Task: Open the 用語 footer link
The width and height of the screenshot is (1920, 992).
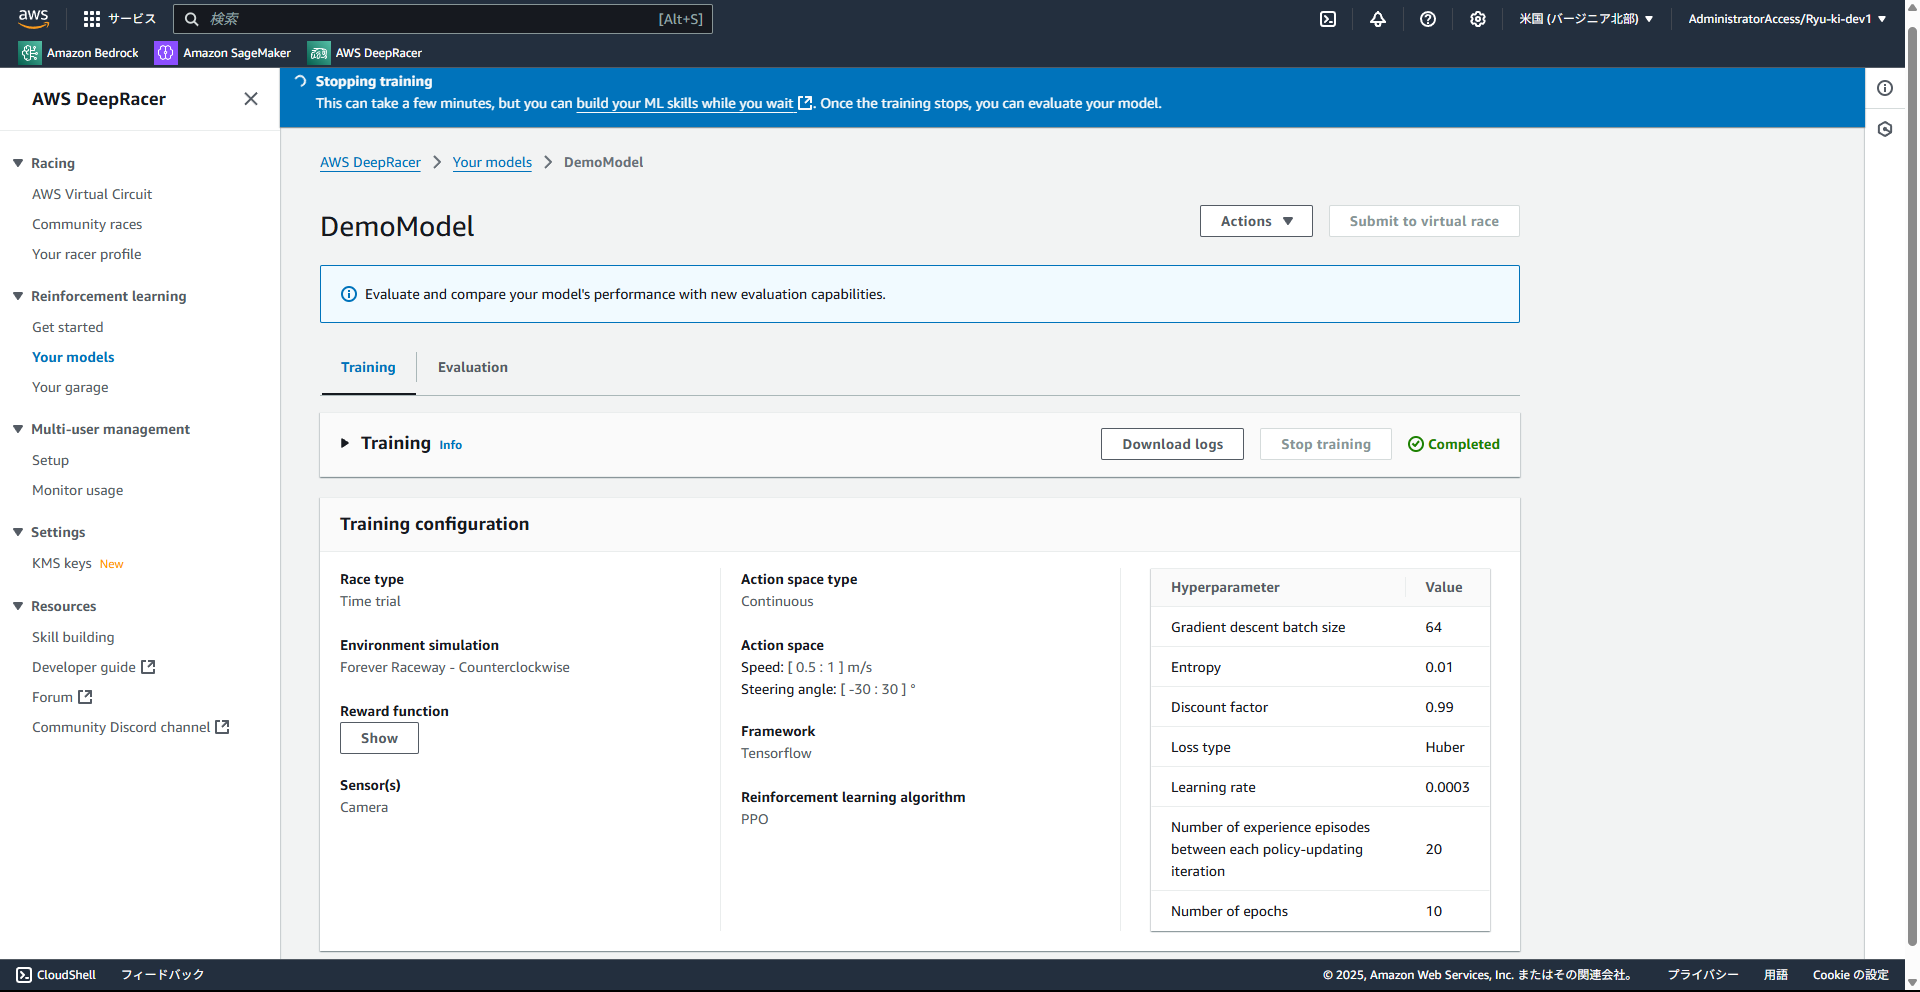Action: click(1775, 975)
